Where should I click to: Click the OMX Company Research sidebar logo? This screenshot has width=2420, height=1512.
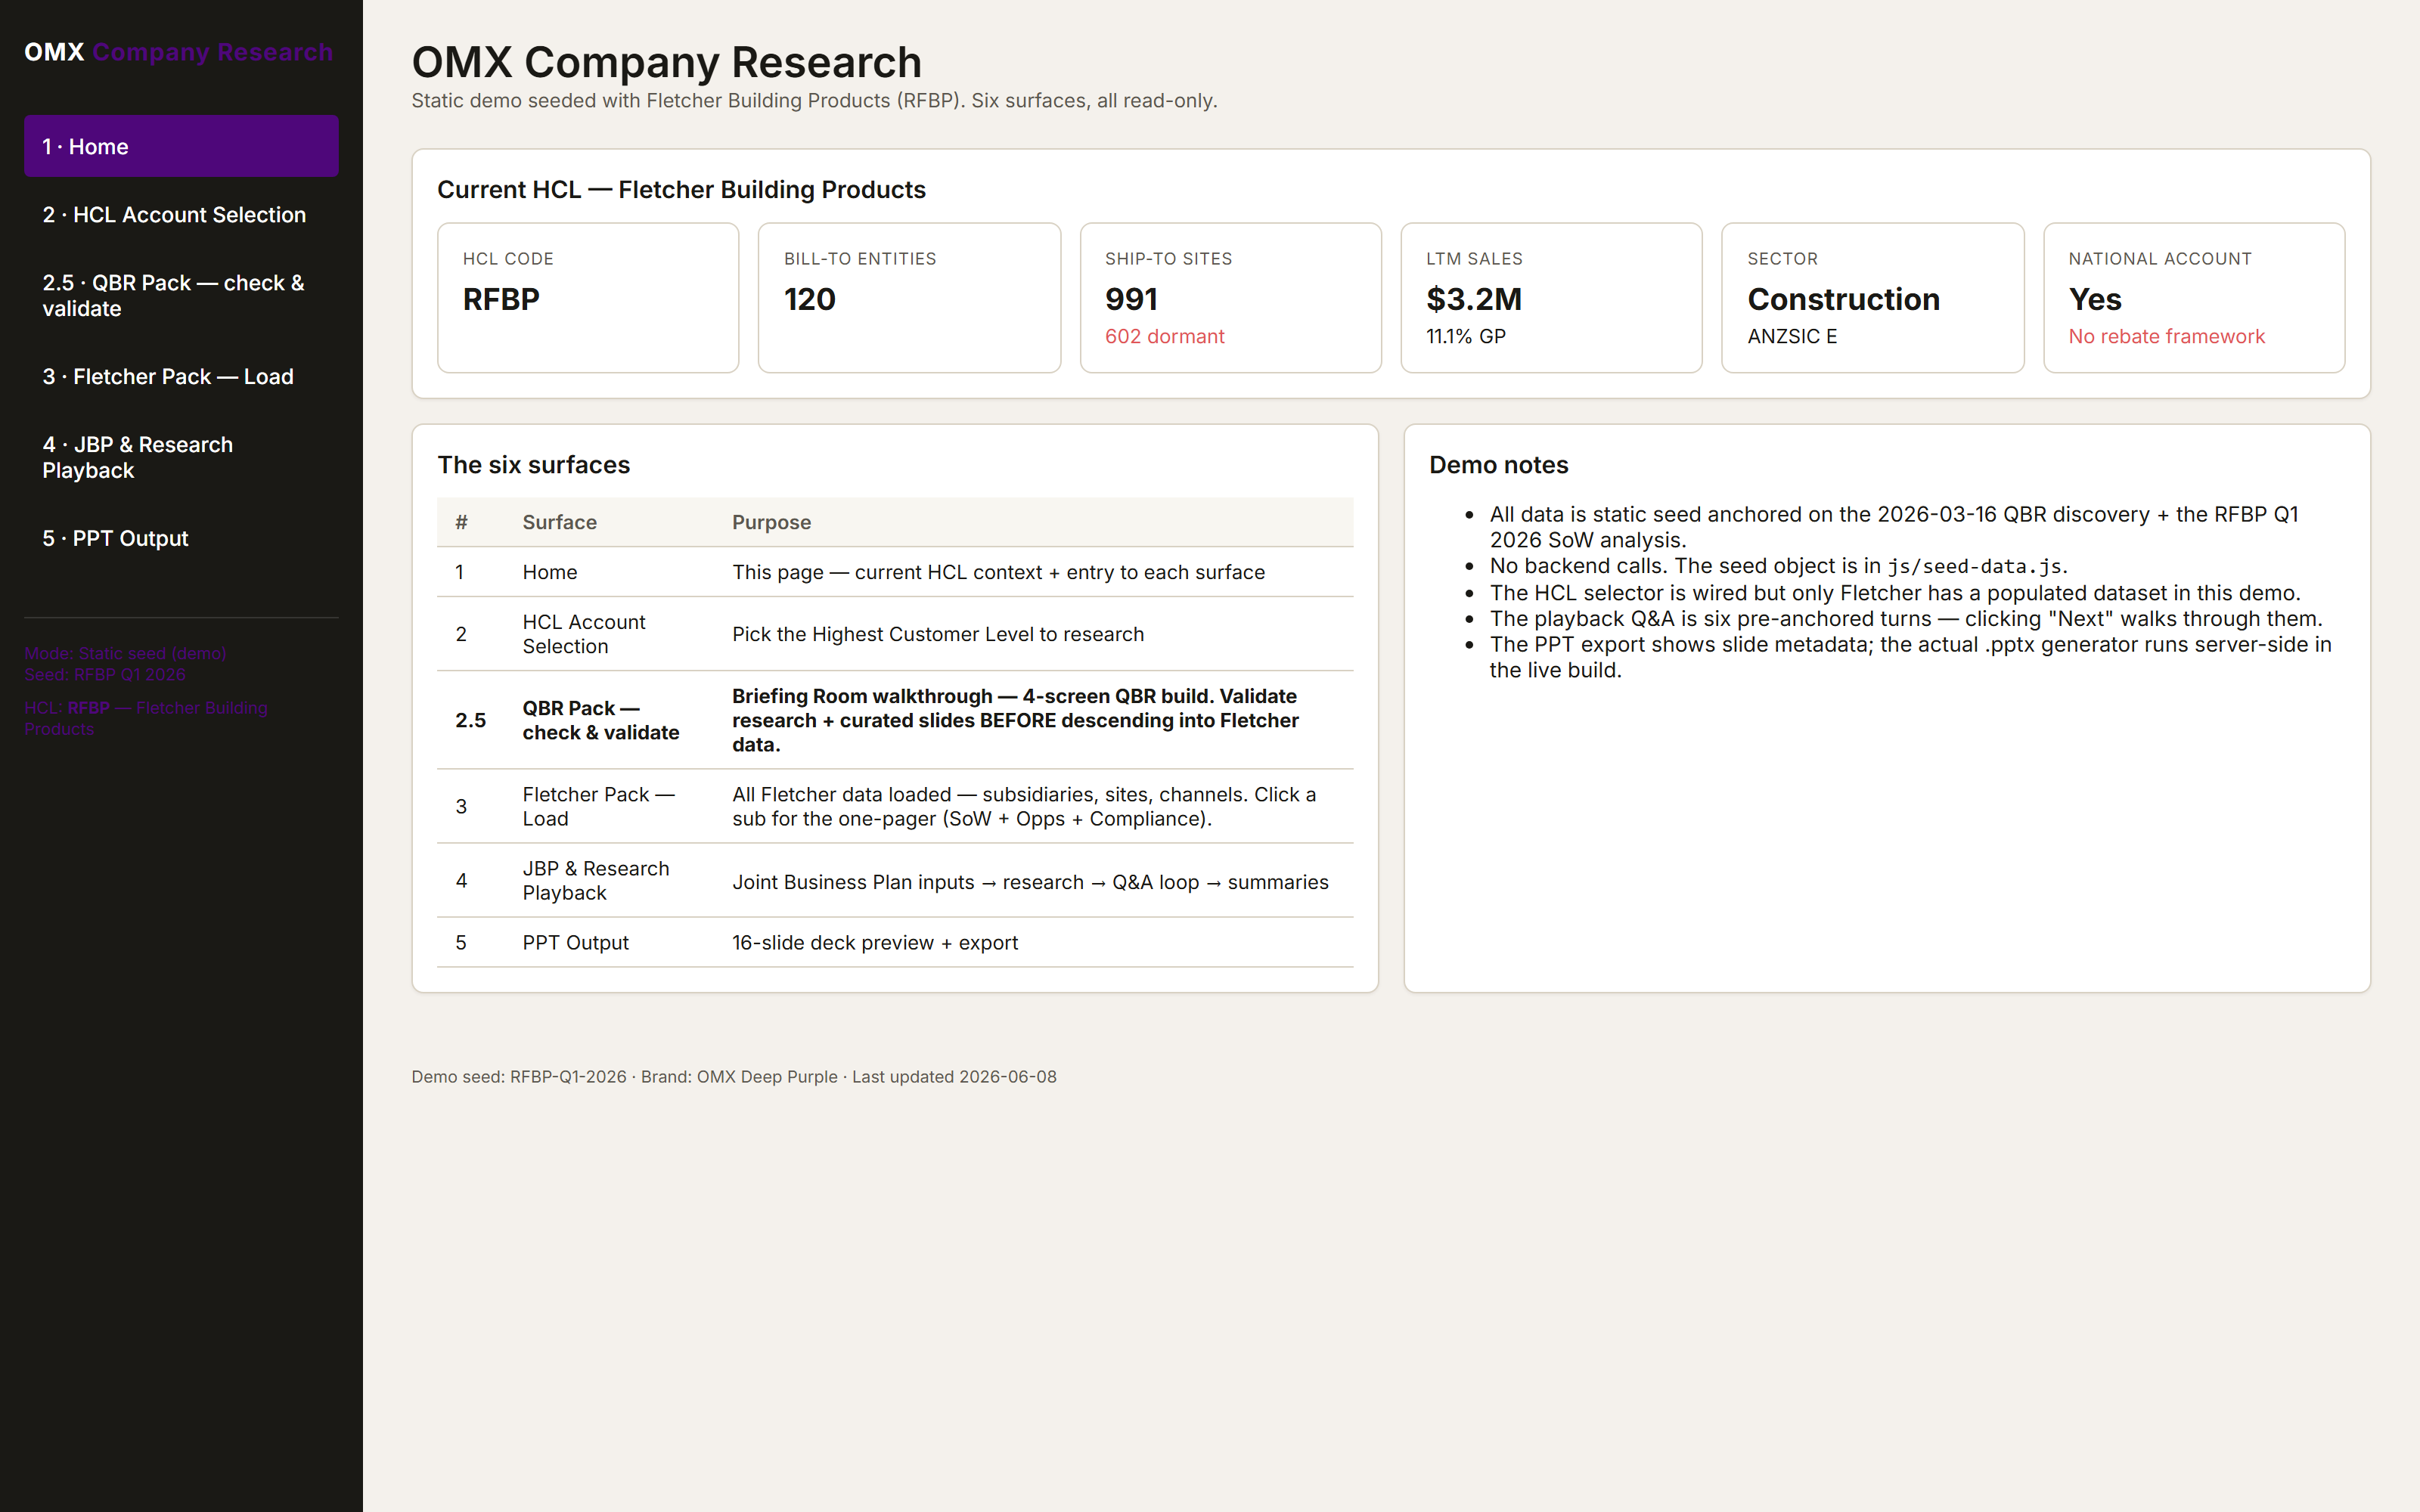(x=178, y=52)
